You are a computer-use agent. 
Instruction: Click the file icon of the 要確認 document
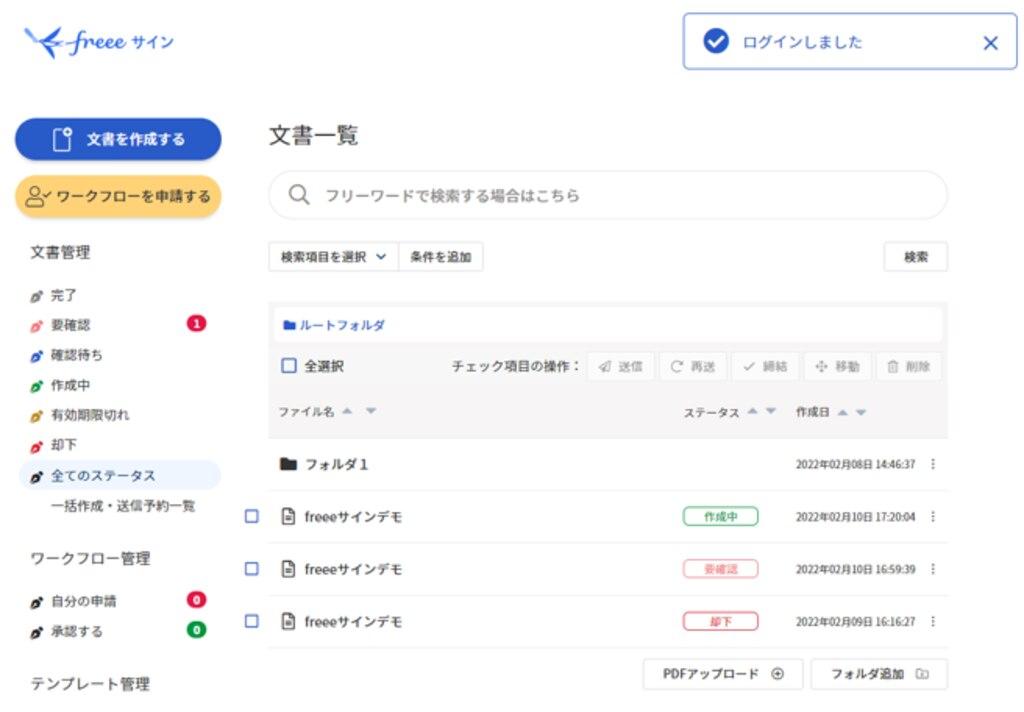click(x=288, y=569)
